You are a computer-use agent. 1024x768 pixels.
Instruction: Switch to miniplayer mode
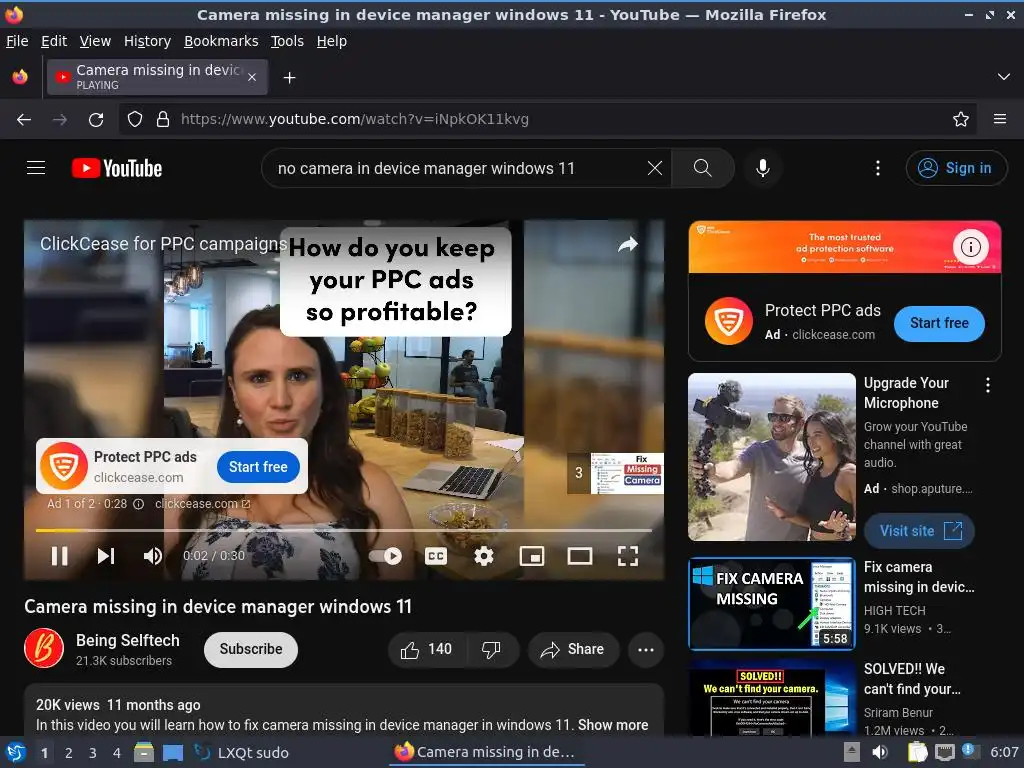pos(532,556)
